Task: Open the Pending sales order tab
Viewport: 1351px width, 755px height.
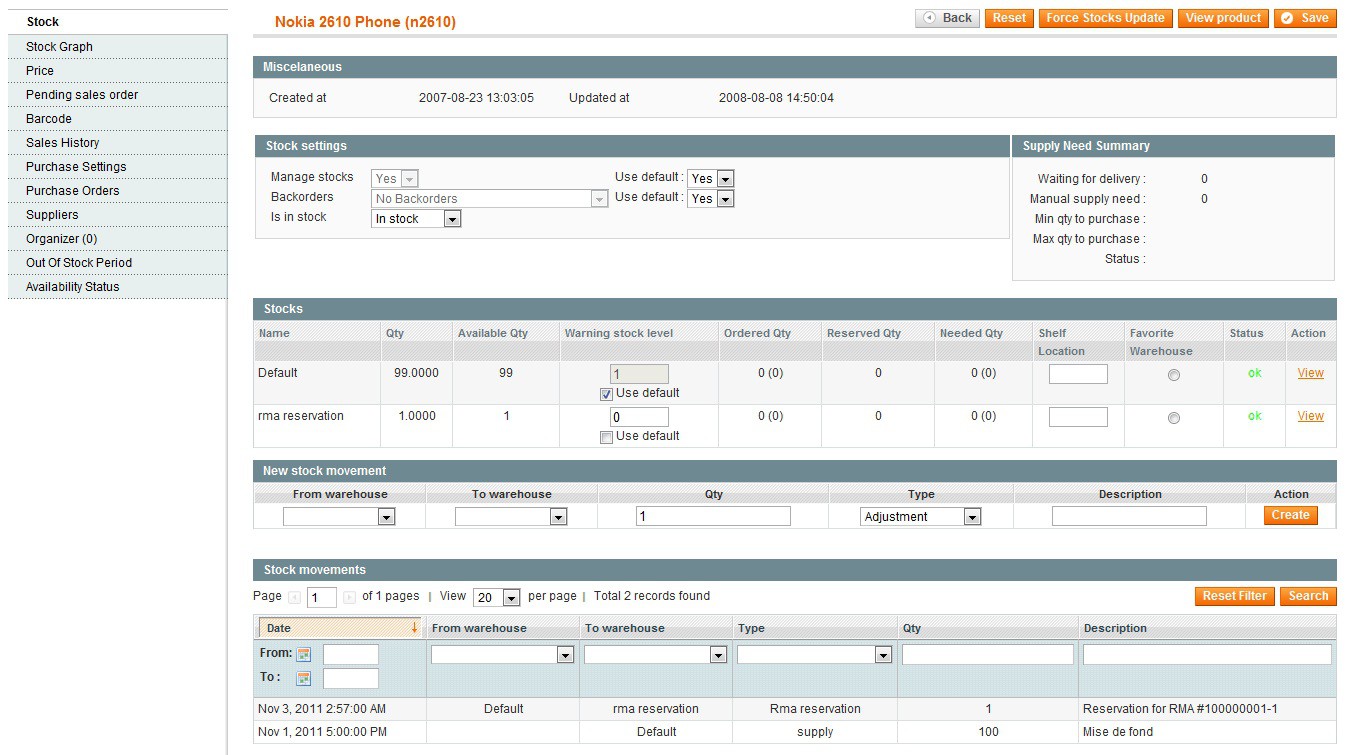Action: click(x=118, y=95)
